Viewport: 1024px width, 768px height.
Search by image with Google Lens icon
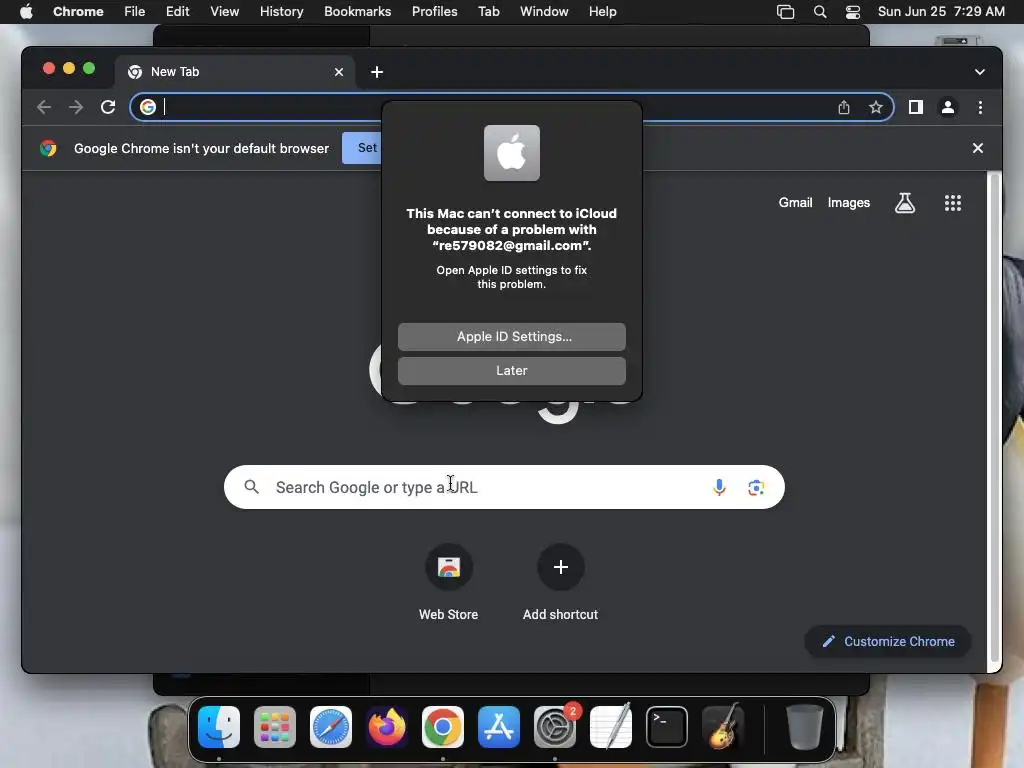(x=756, y=487)
